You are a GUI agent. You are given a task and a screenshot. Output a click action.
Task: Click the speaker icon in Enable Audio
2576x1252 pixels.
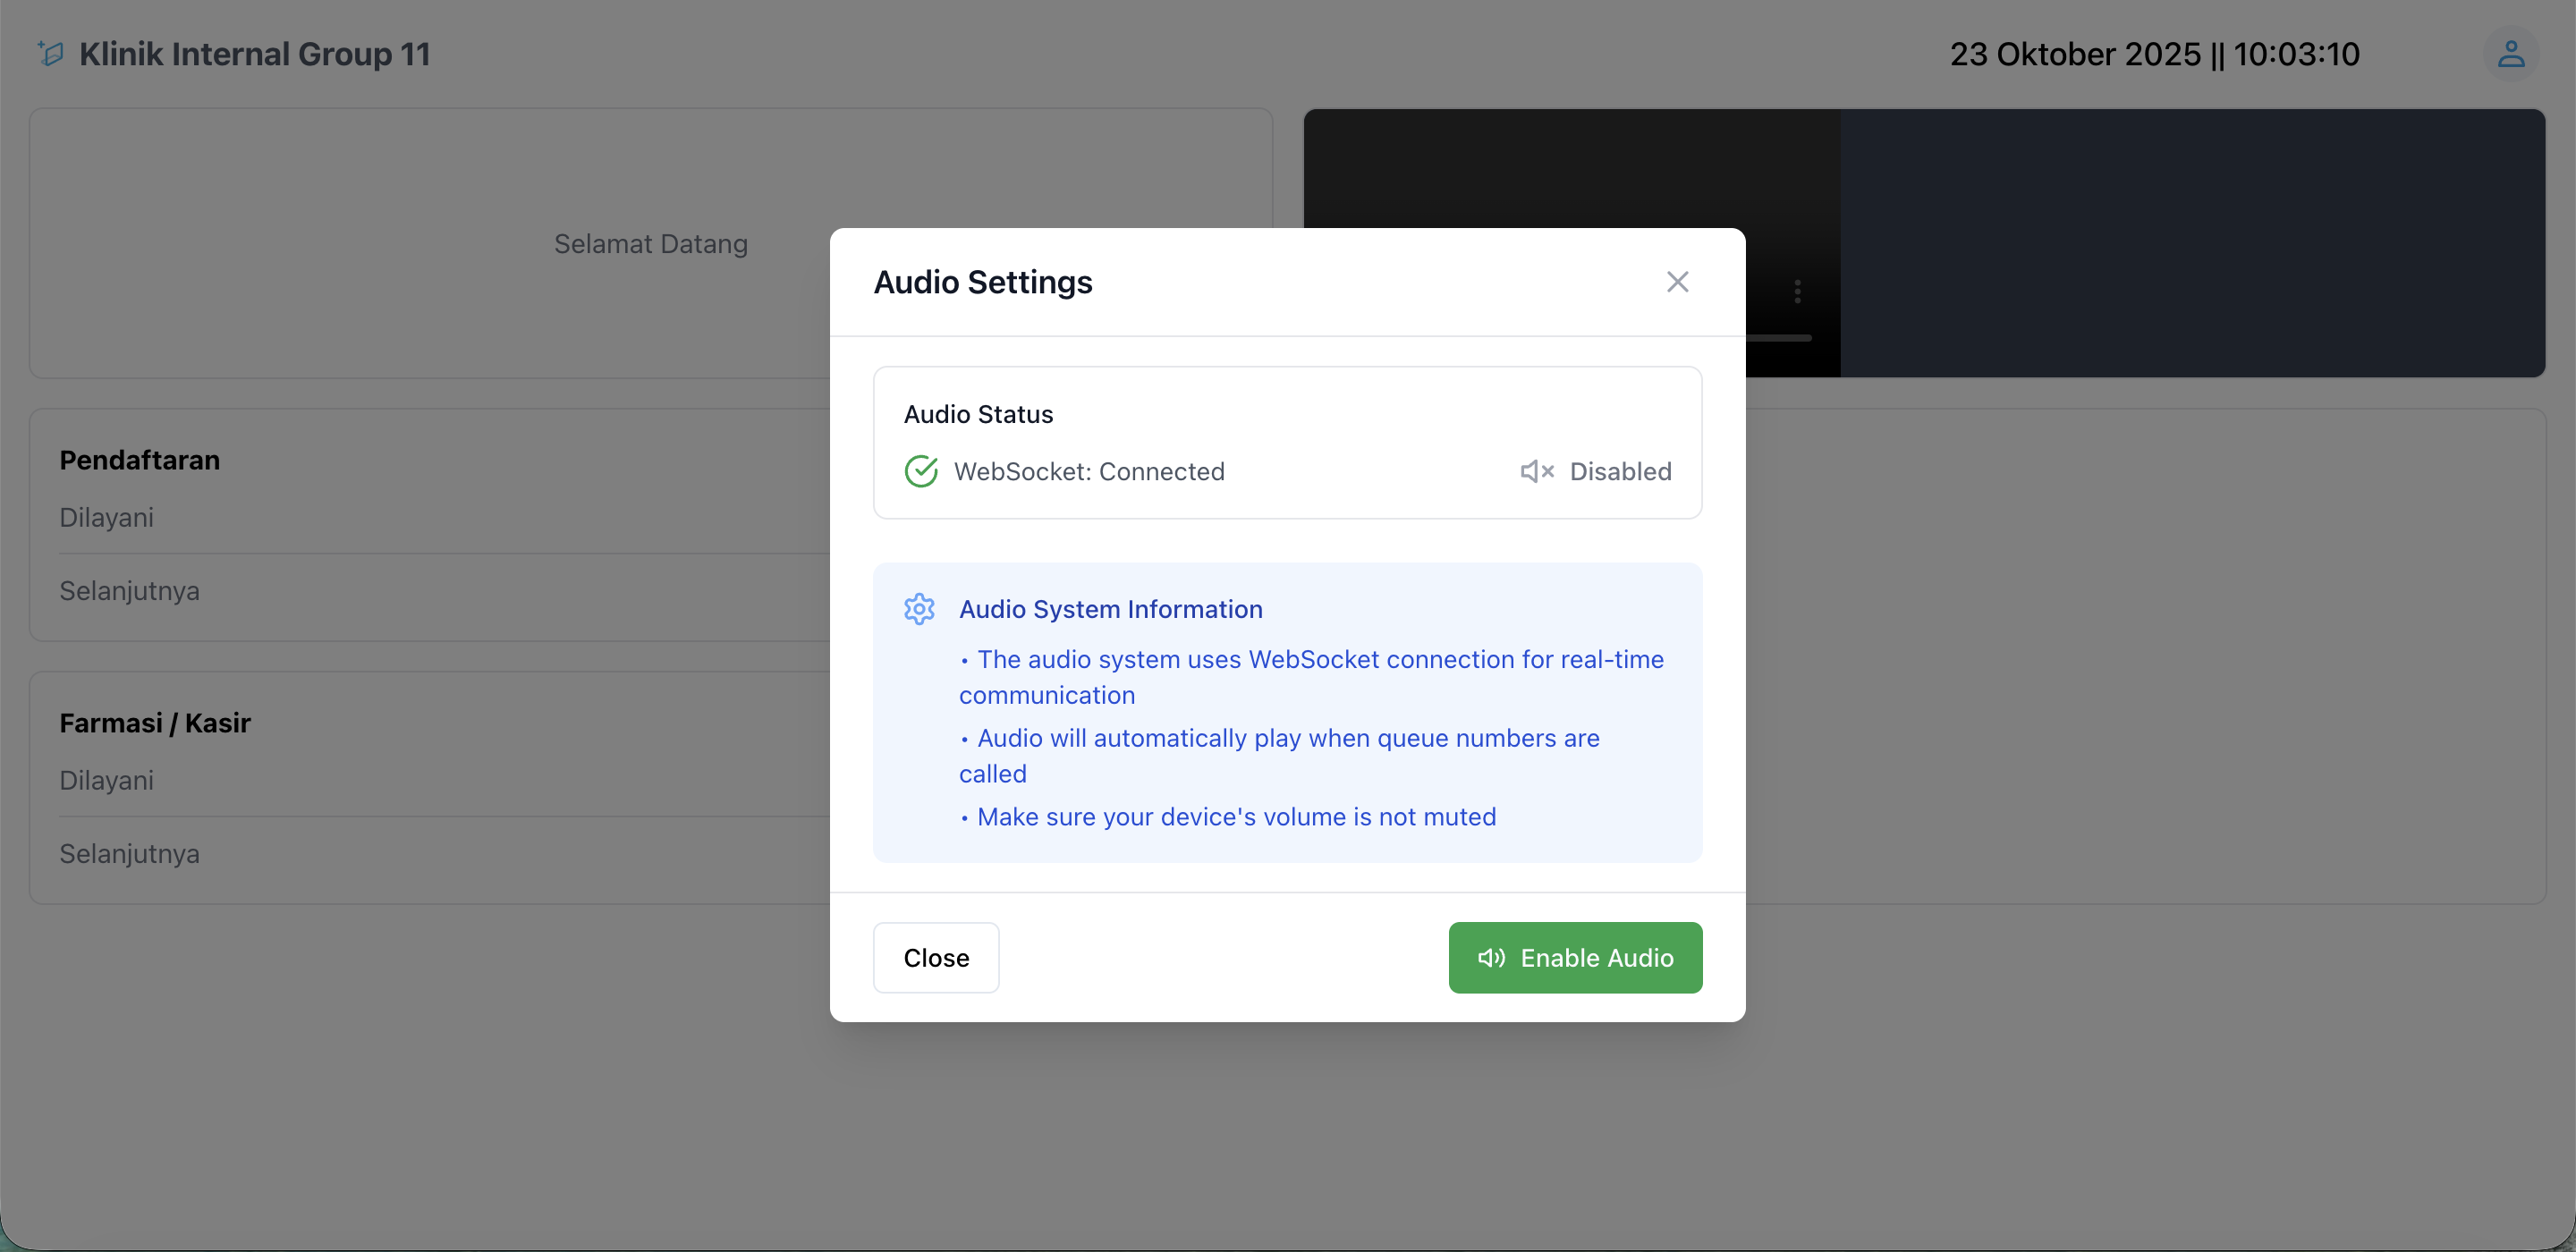(1491, 958)
